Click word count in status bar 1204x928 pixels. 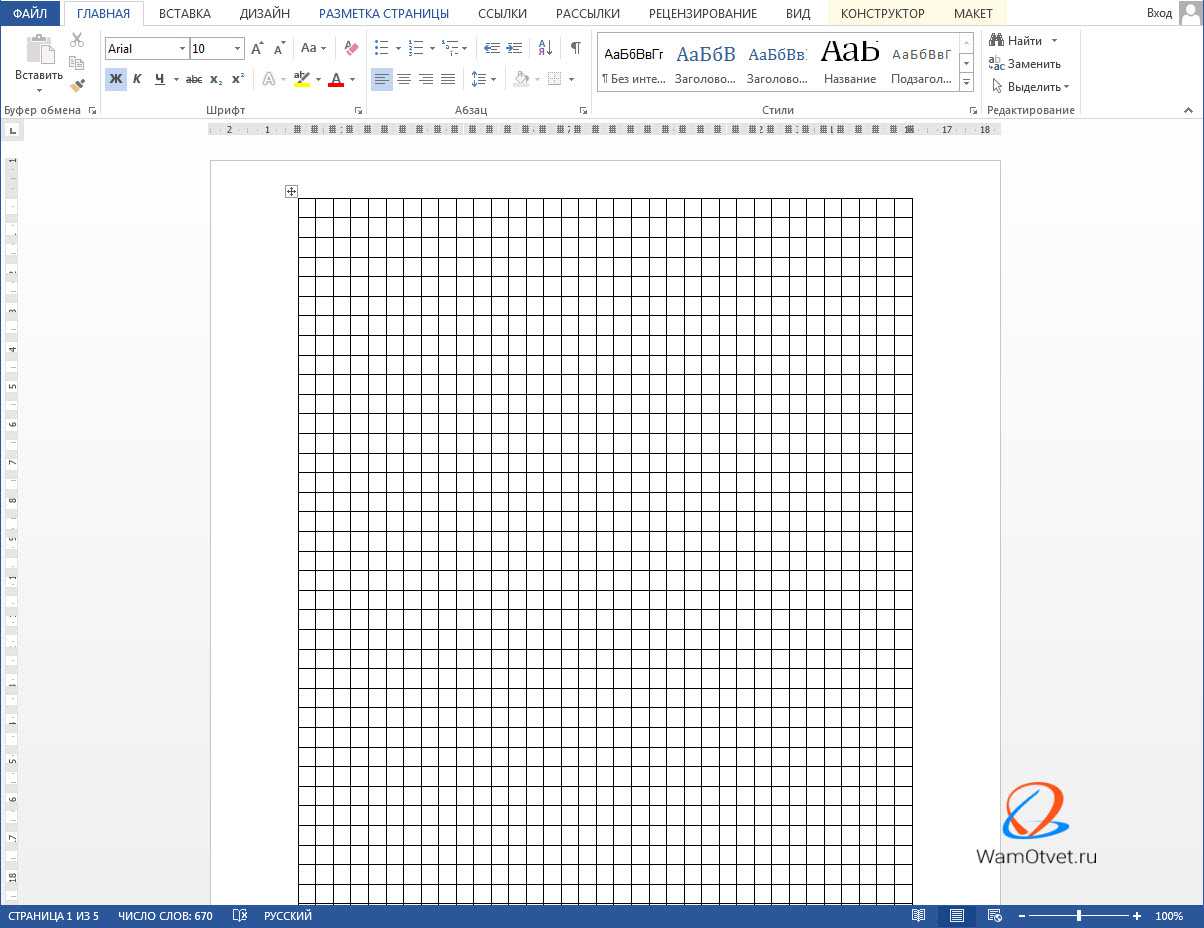click(165, 916)
